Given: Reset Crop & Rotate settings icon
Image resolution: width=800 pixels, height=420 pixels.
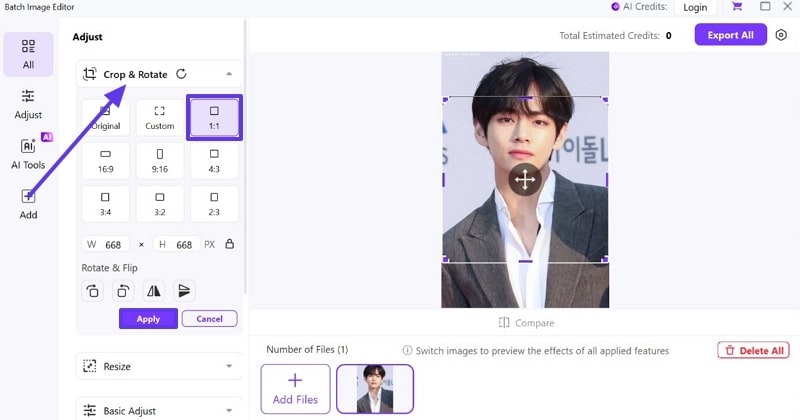Looking at the screenshot, I should tap(181, 74).
